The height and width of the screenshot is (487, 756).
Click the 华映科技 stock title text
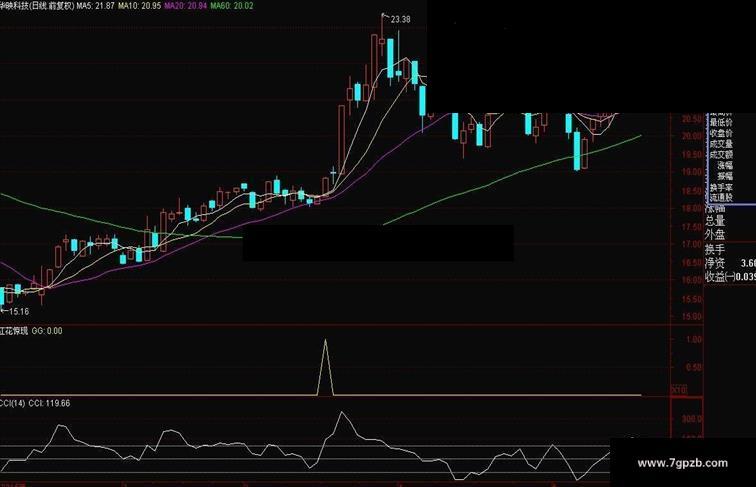pyautogui.click(x=16, y=6)
